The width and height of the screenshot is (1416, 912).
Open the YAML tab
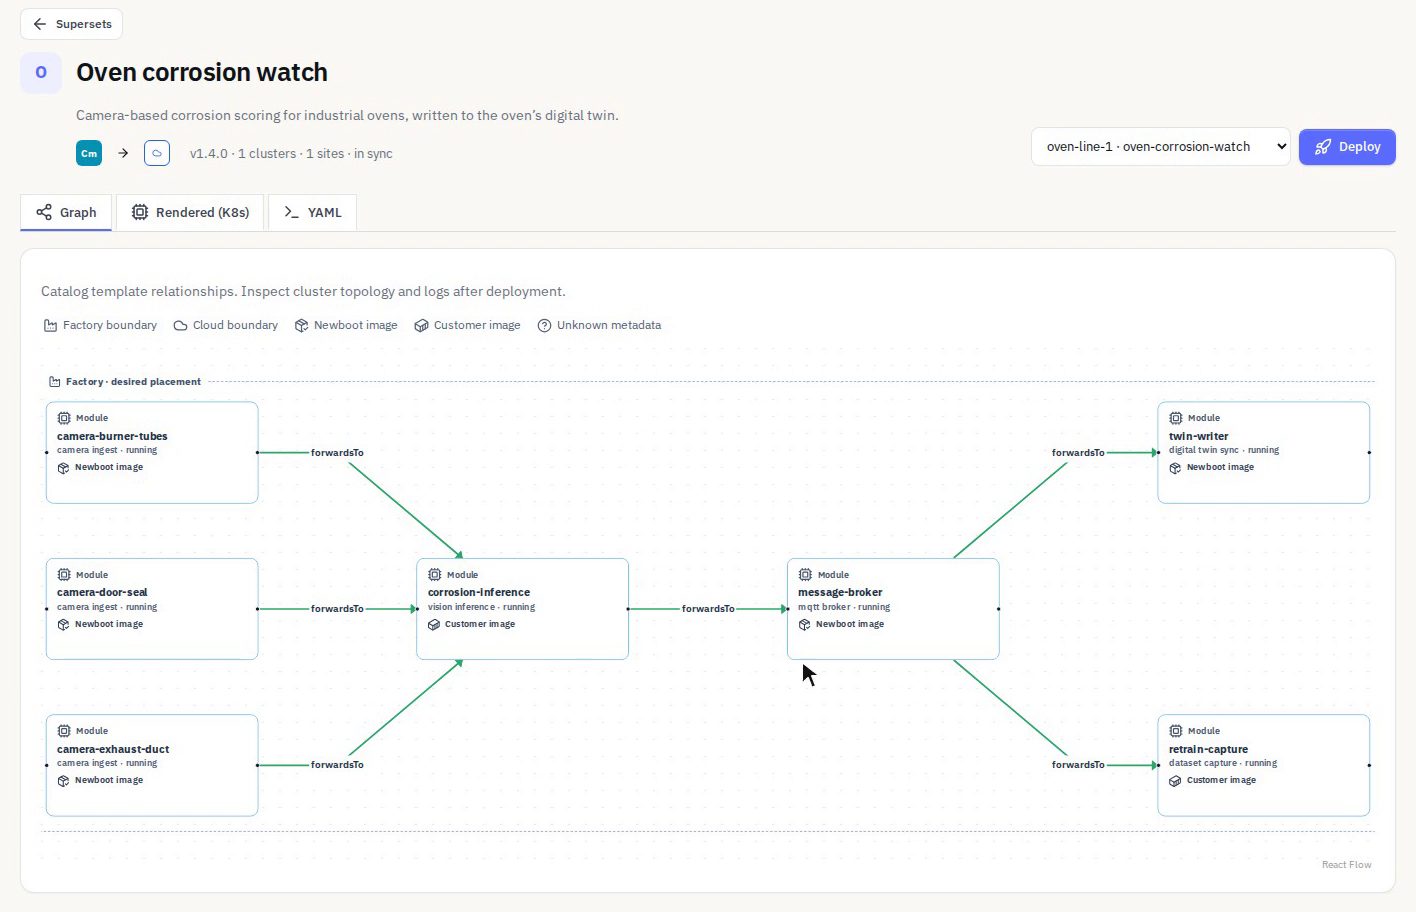pyautogui.click(x=312, y=212)
